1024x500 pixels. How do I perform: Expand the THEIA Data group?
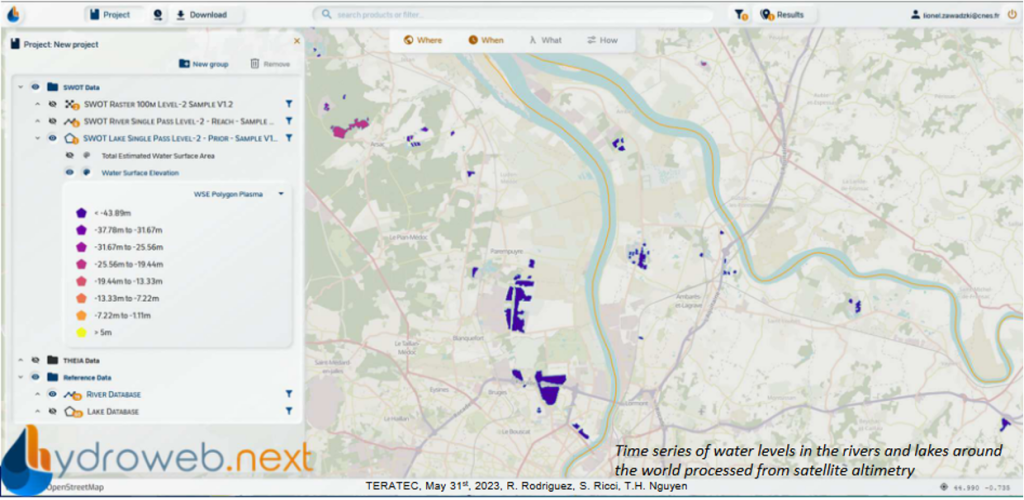click(x=19, y=360)
